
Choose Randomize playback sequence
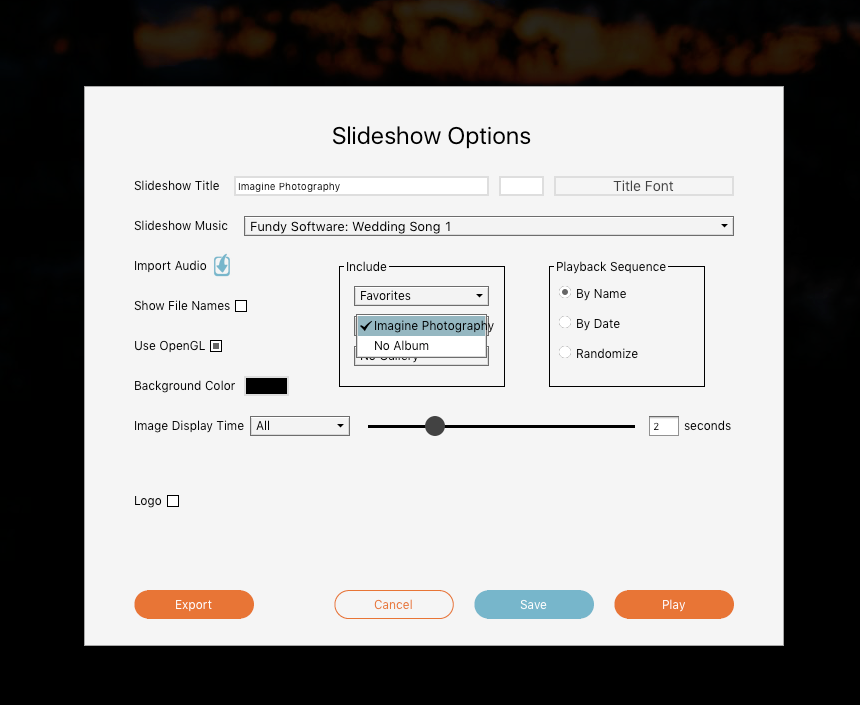pyautogui.click(x=564, y=353)
